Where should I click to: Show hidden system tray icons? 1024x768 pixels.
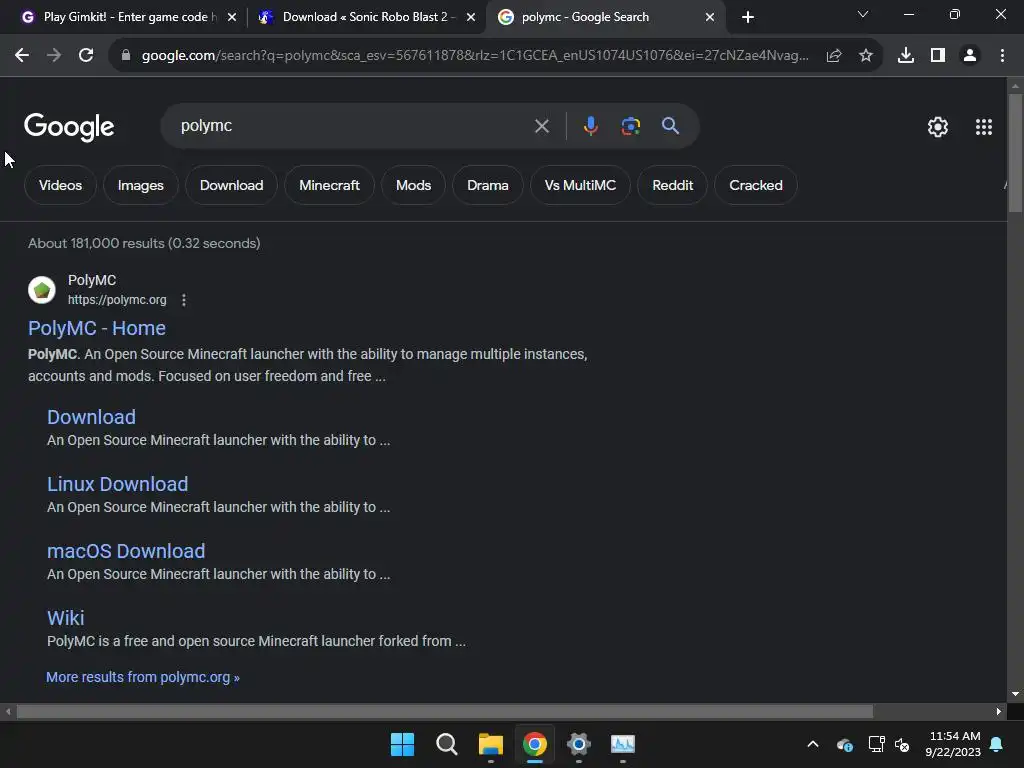[813, 744]
